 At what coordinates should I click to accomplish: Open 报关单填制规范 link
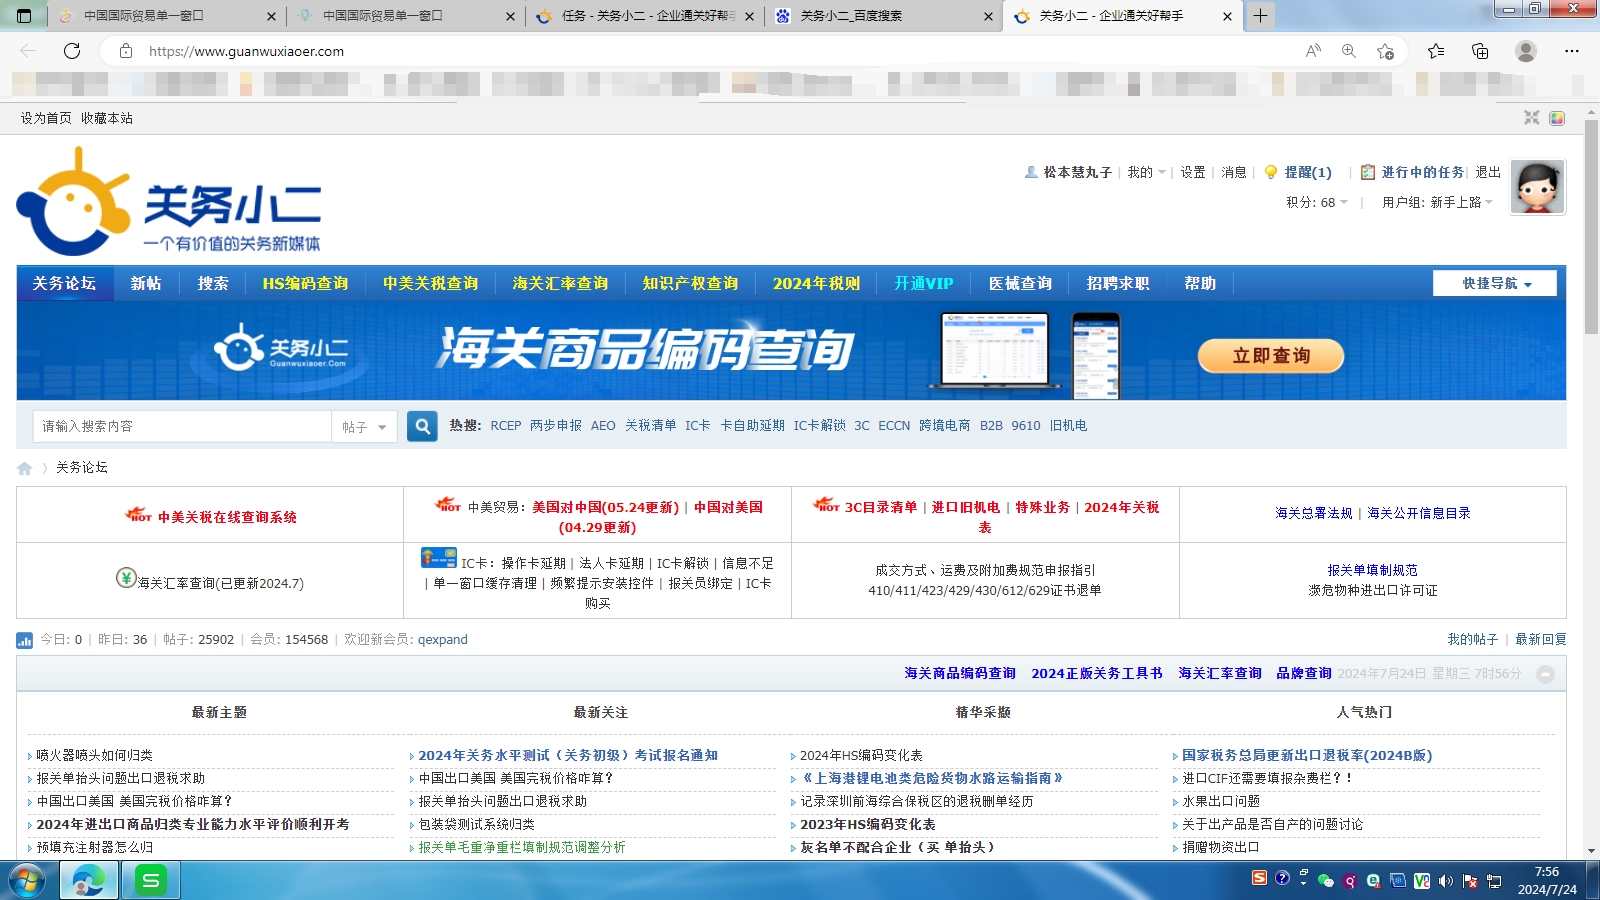(1372, 571)
